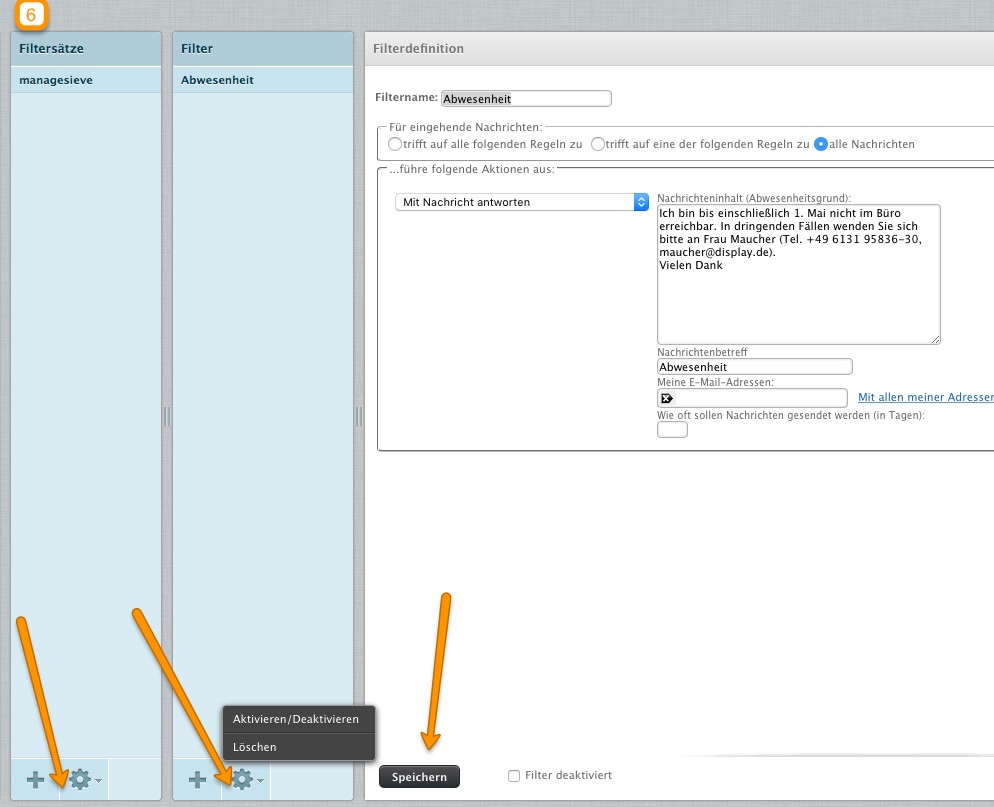
Task: Add a new filter set with plus icon
Action: [x=35, y=779]
